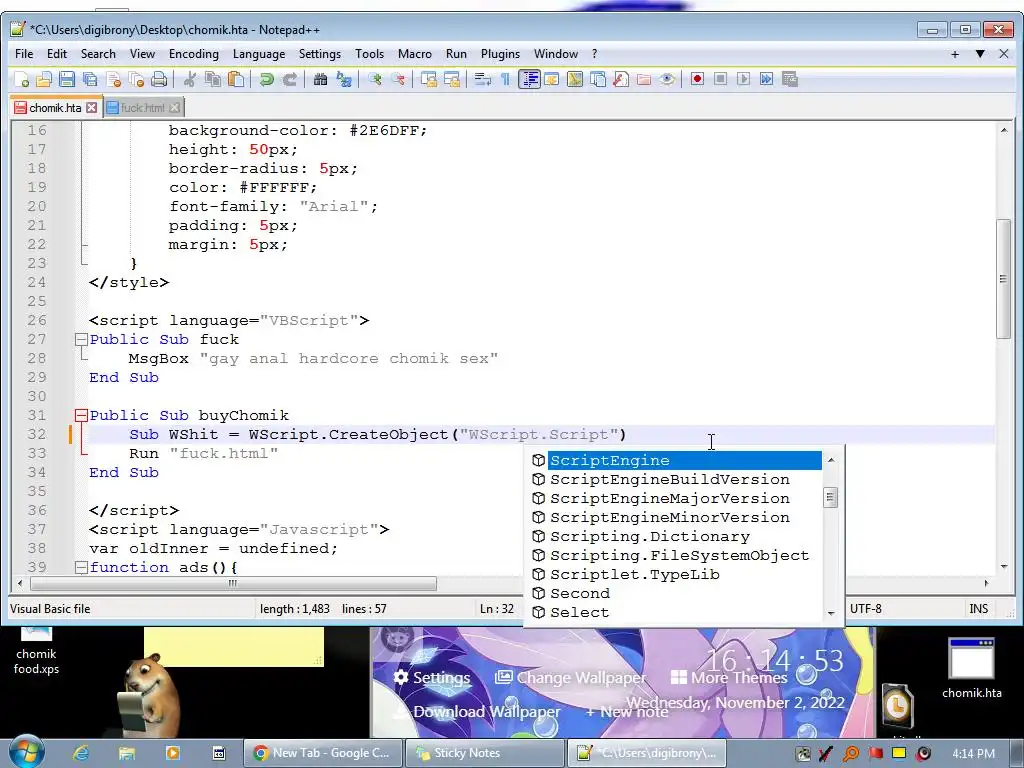Click the Open file folder icon in the toolbar
This screenshot has width=1024, height=768.
click(x=44, y=80)
